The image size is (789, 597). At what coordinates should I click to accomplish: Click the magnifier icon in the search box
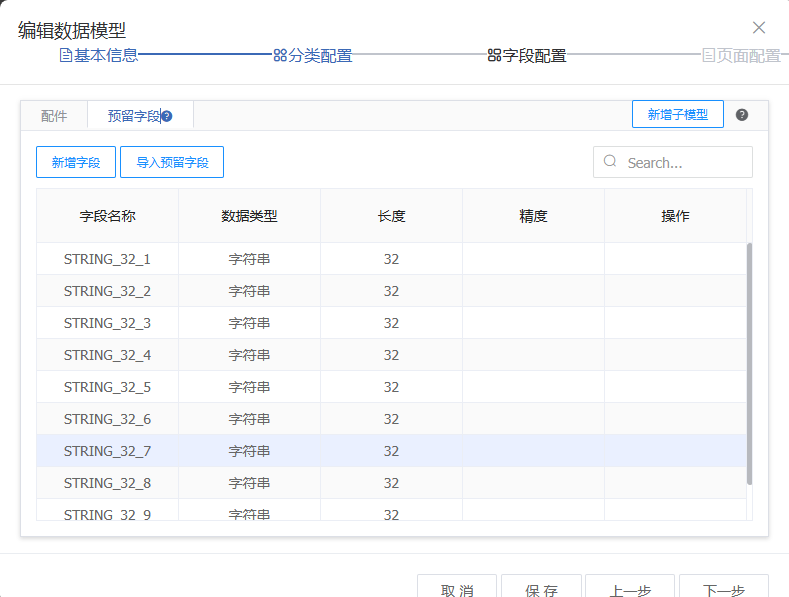[610, 162]
